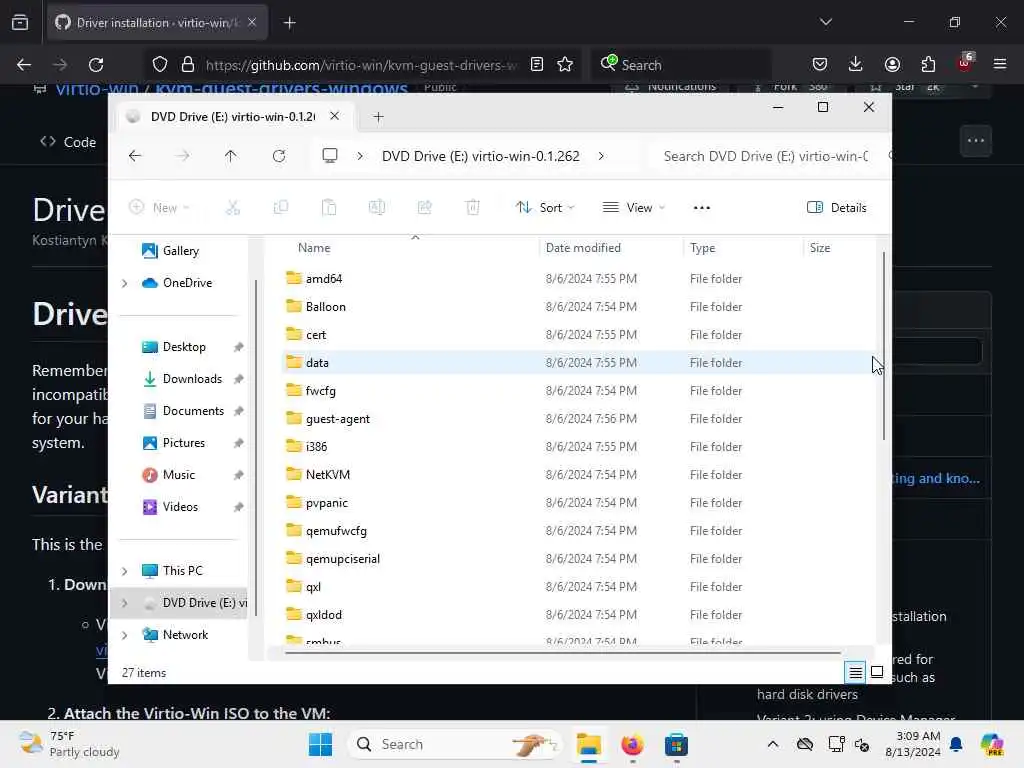Image resolution: width=1024 pixels, height=768 pixels.
Task: Expand the This PC tree node
Action: [x=125, y=571]
